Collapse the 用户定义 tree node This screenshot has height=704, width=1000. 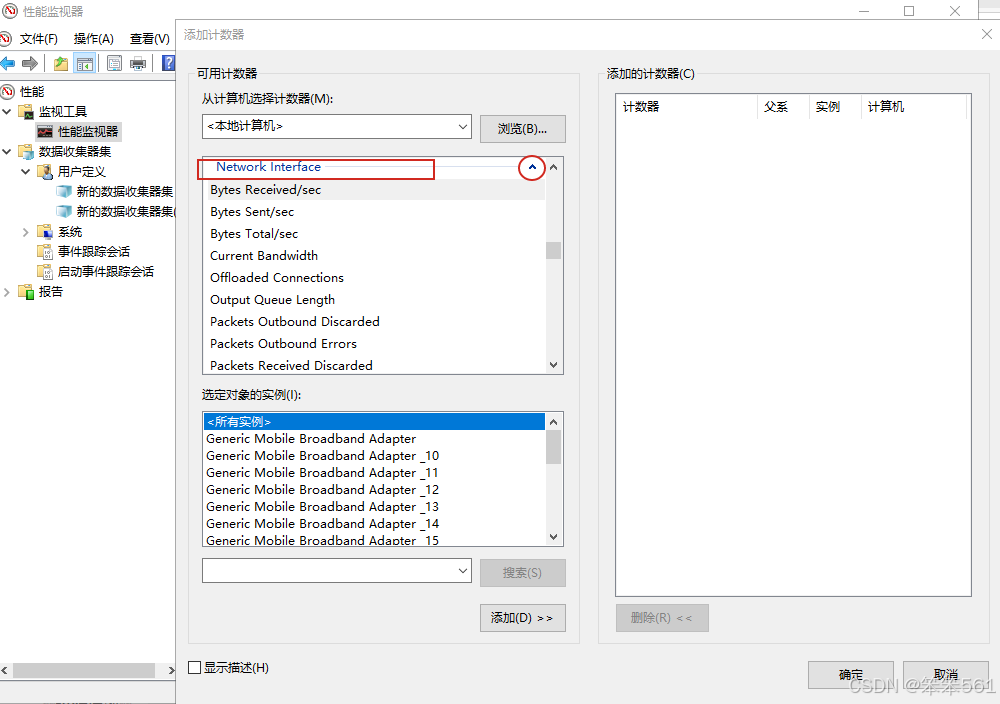26,172
